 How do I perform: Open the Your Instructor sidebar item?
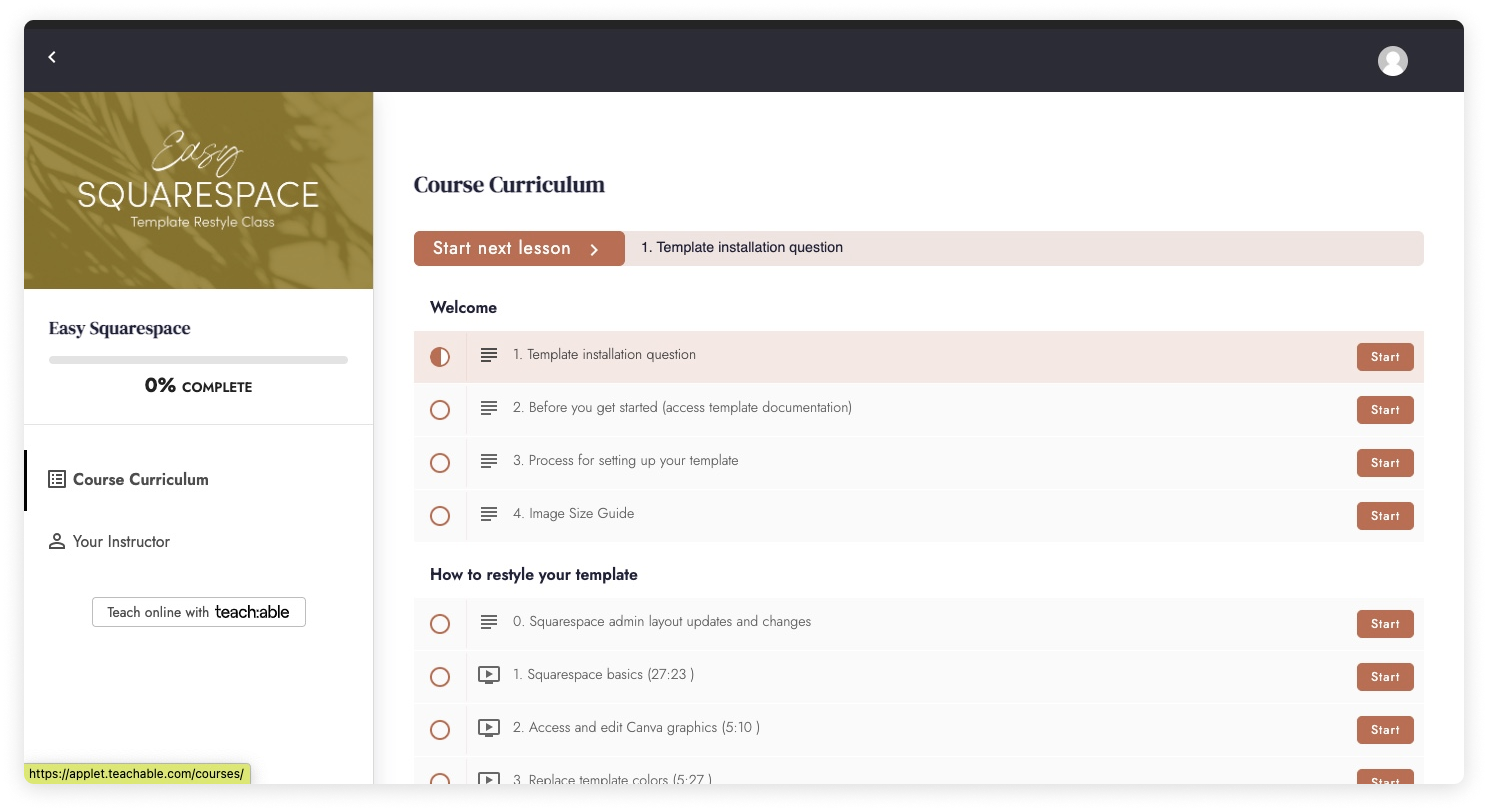(x=120, y=541)
